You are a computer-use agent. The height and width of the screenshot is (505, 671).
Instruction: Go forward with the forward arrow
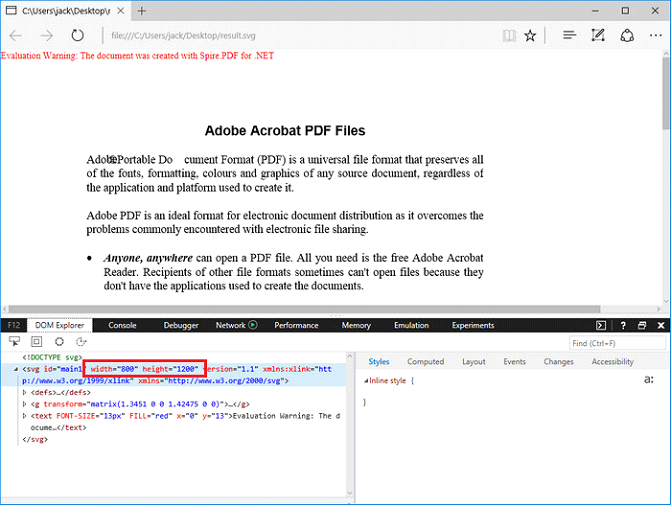tap(46, 36)
